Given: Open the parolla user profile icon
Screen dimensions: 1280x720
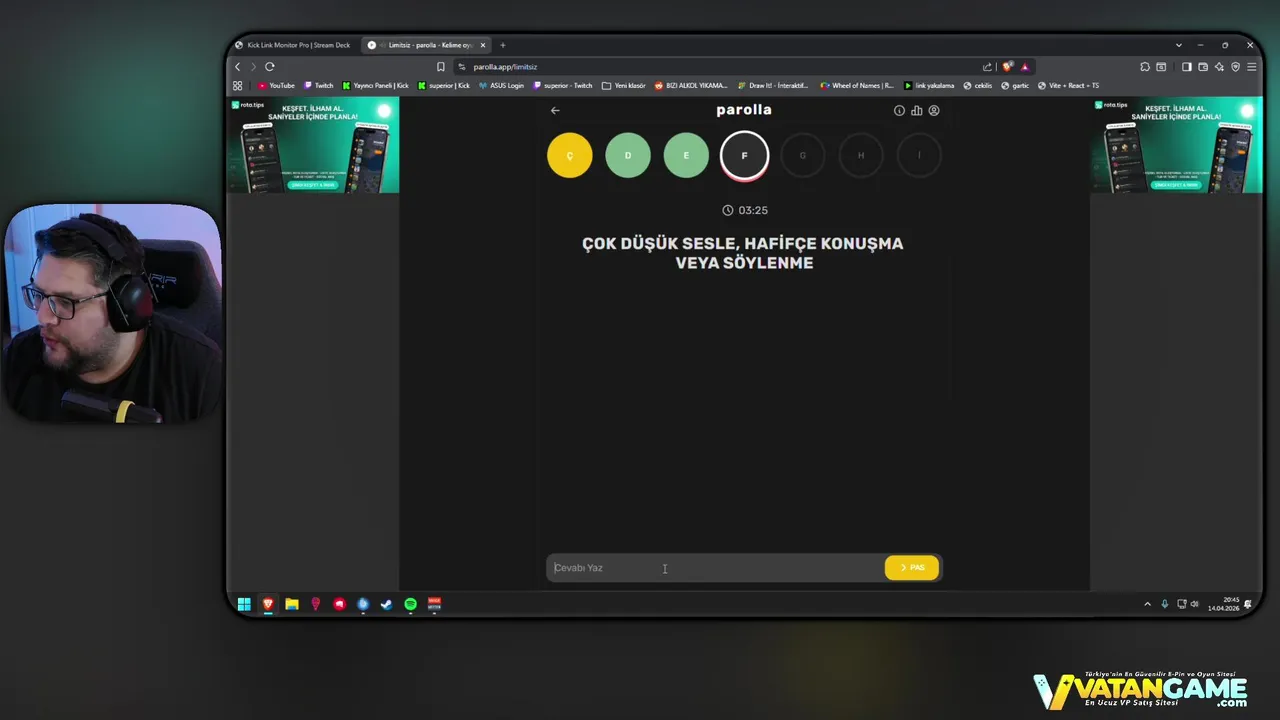Looking at the screenshot, I should click(x=934, y=111).
